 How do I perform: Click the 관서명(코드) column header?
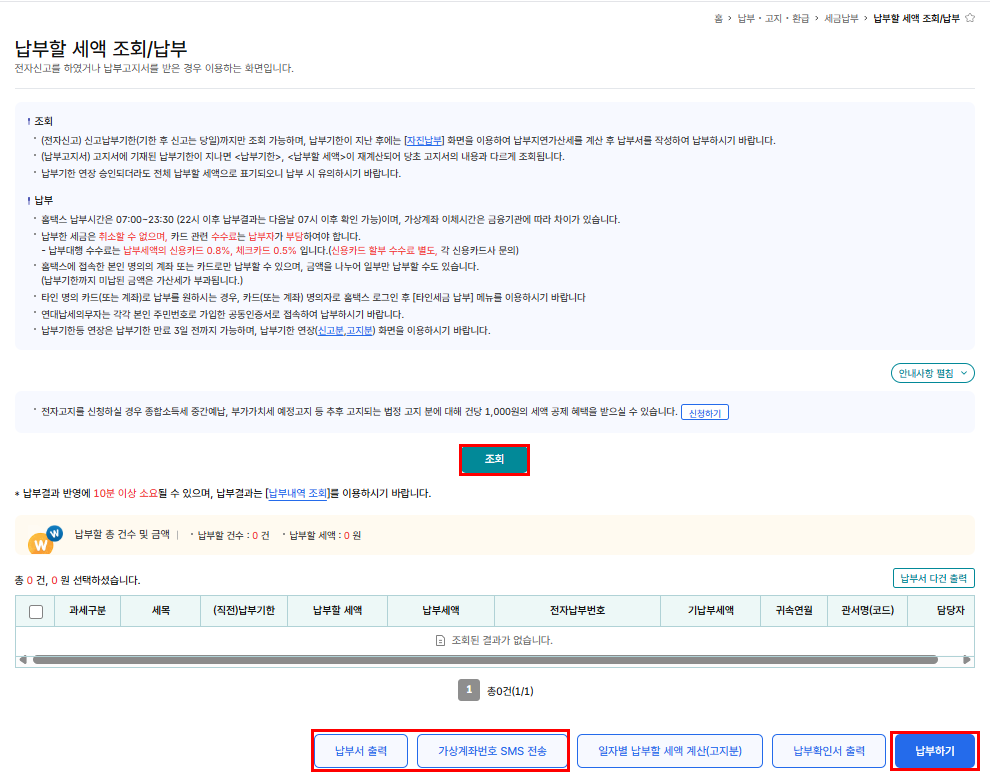867,611
